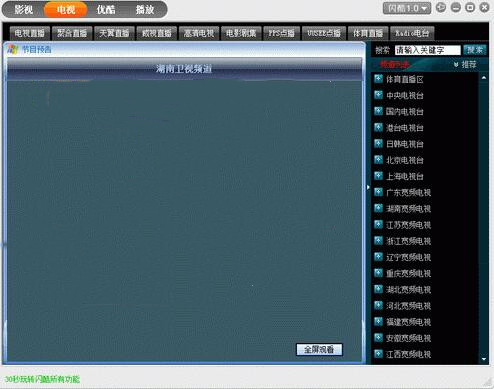
Task: Open the 福建宽频电视 entry
Action: (408, 322)
